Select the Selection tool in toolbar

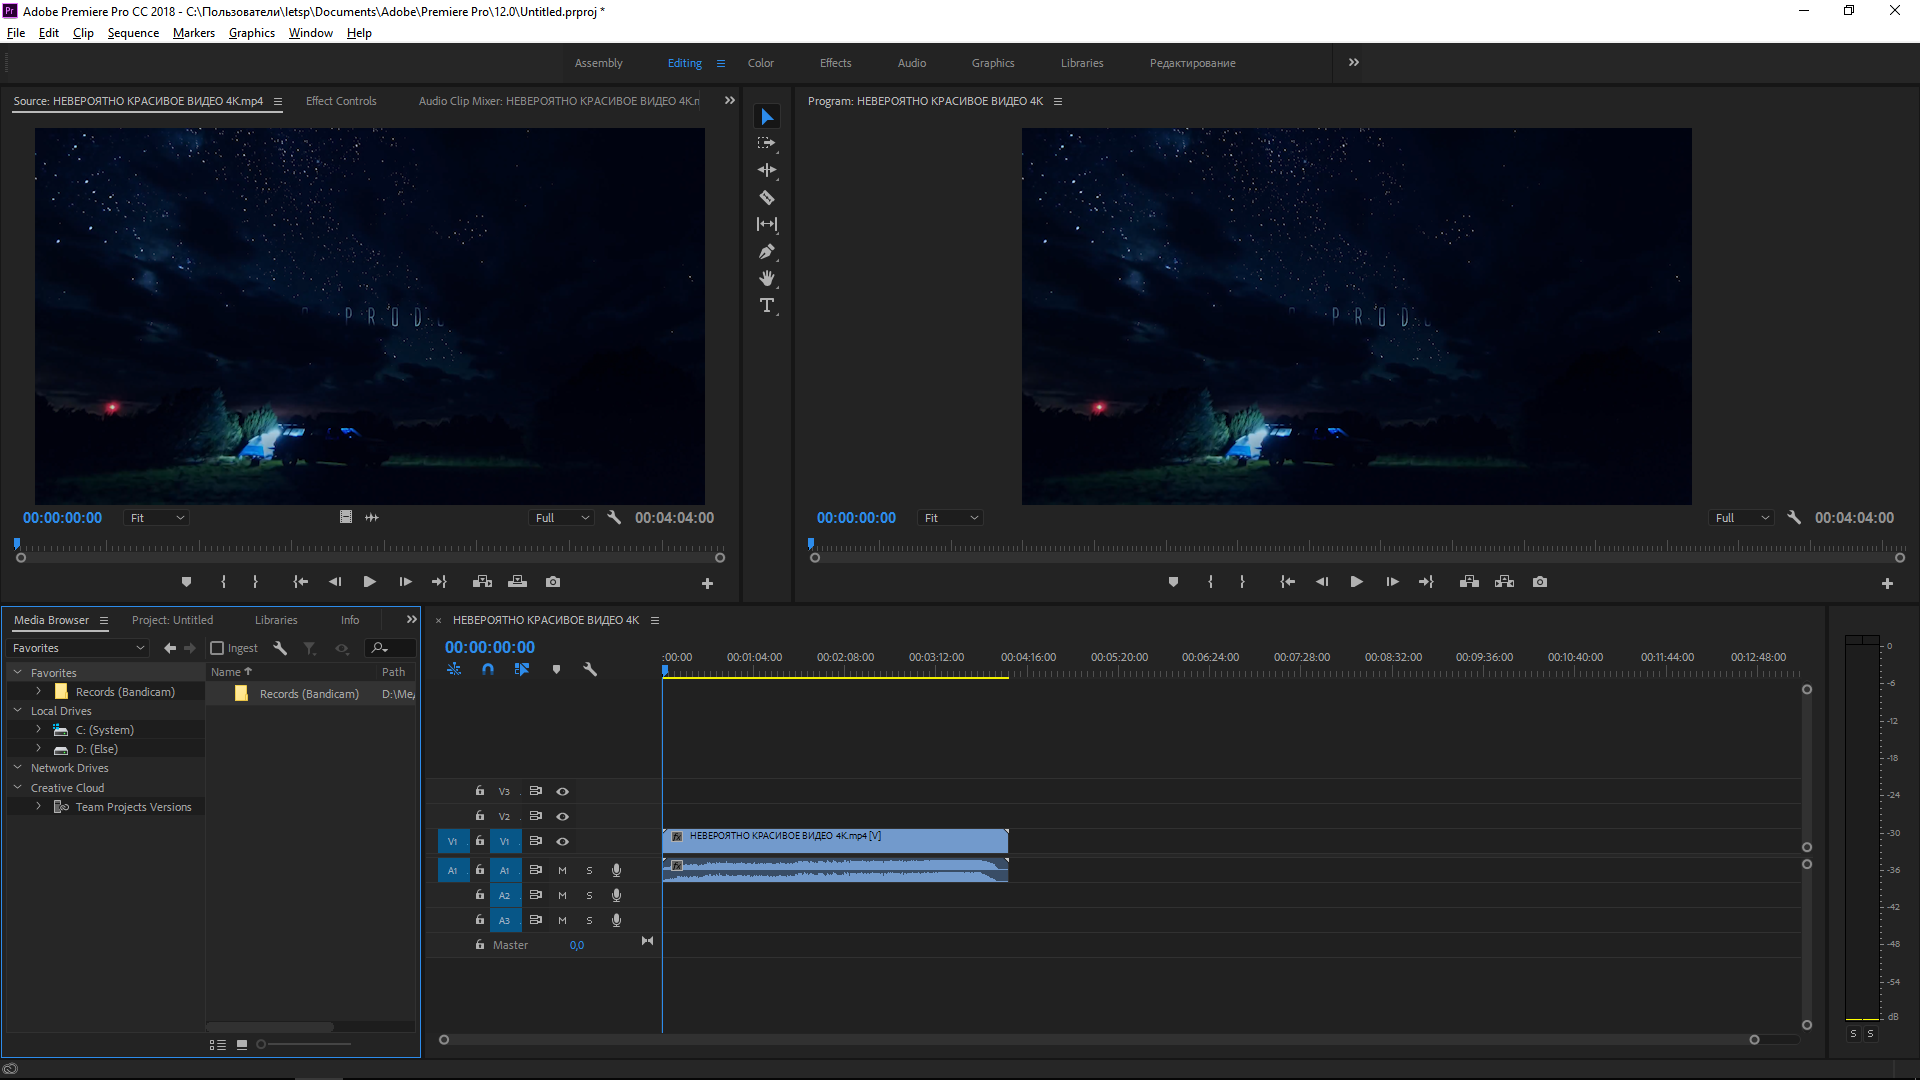tap(766, 116)
